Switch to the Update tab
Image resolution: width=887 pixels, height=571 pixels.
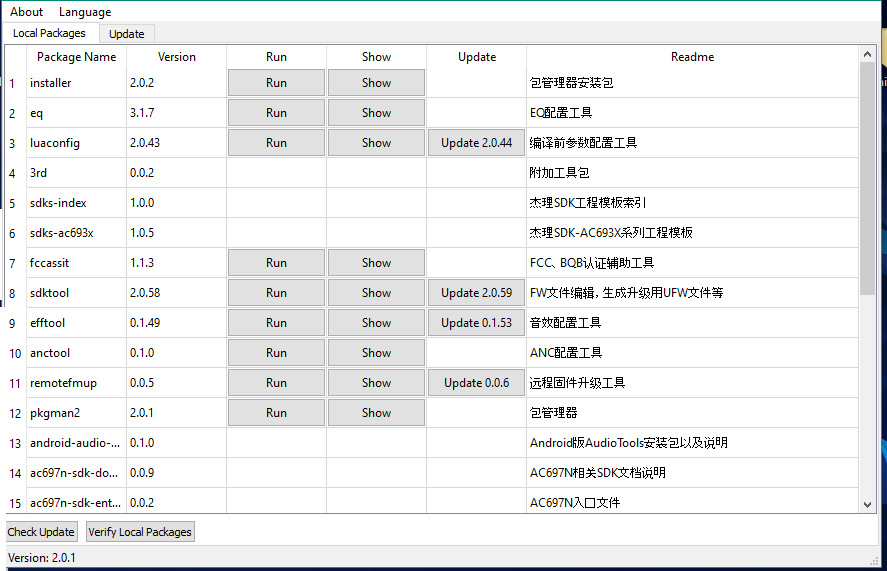pos(127,34)
